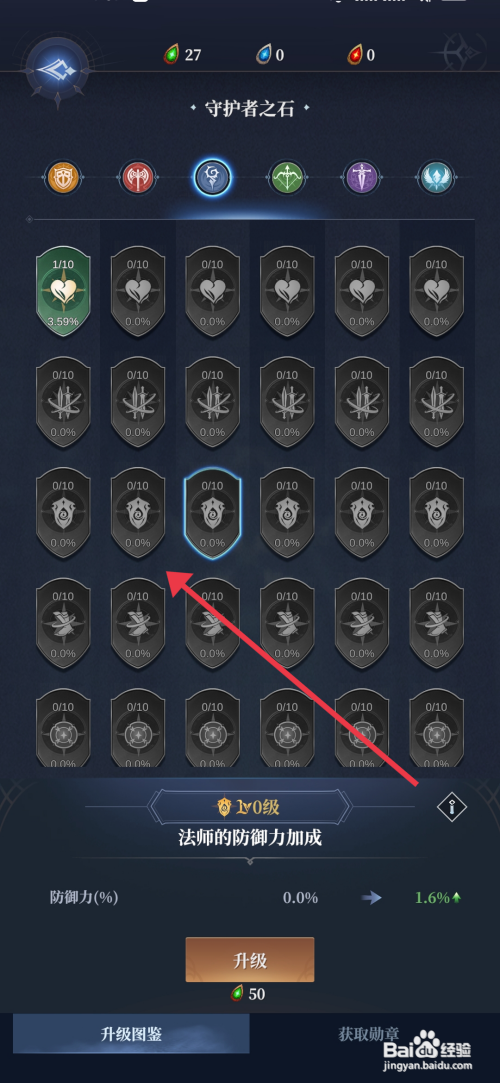Select first boots badge in fourth row
This screenshot has height=1083, width=500.
point(63,624)
